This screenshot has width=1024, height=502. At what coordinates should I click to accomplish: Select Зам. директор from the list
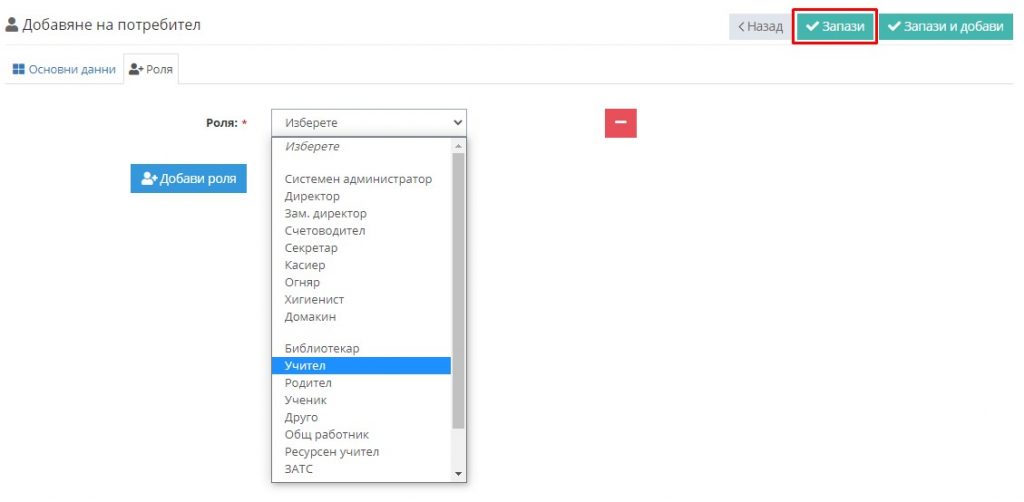(325, 214)
